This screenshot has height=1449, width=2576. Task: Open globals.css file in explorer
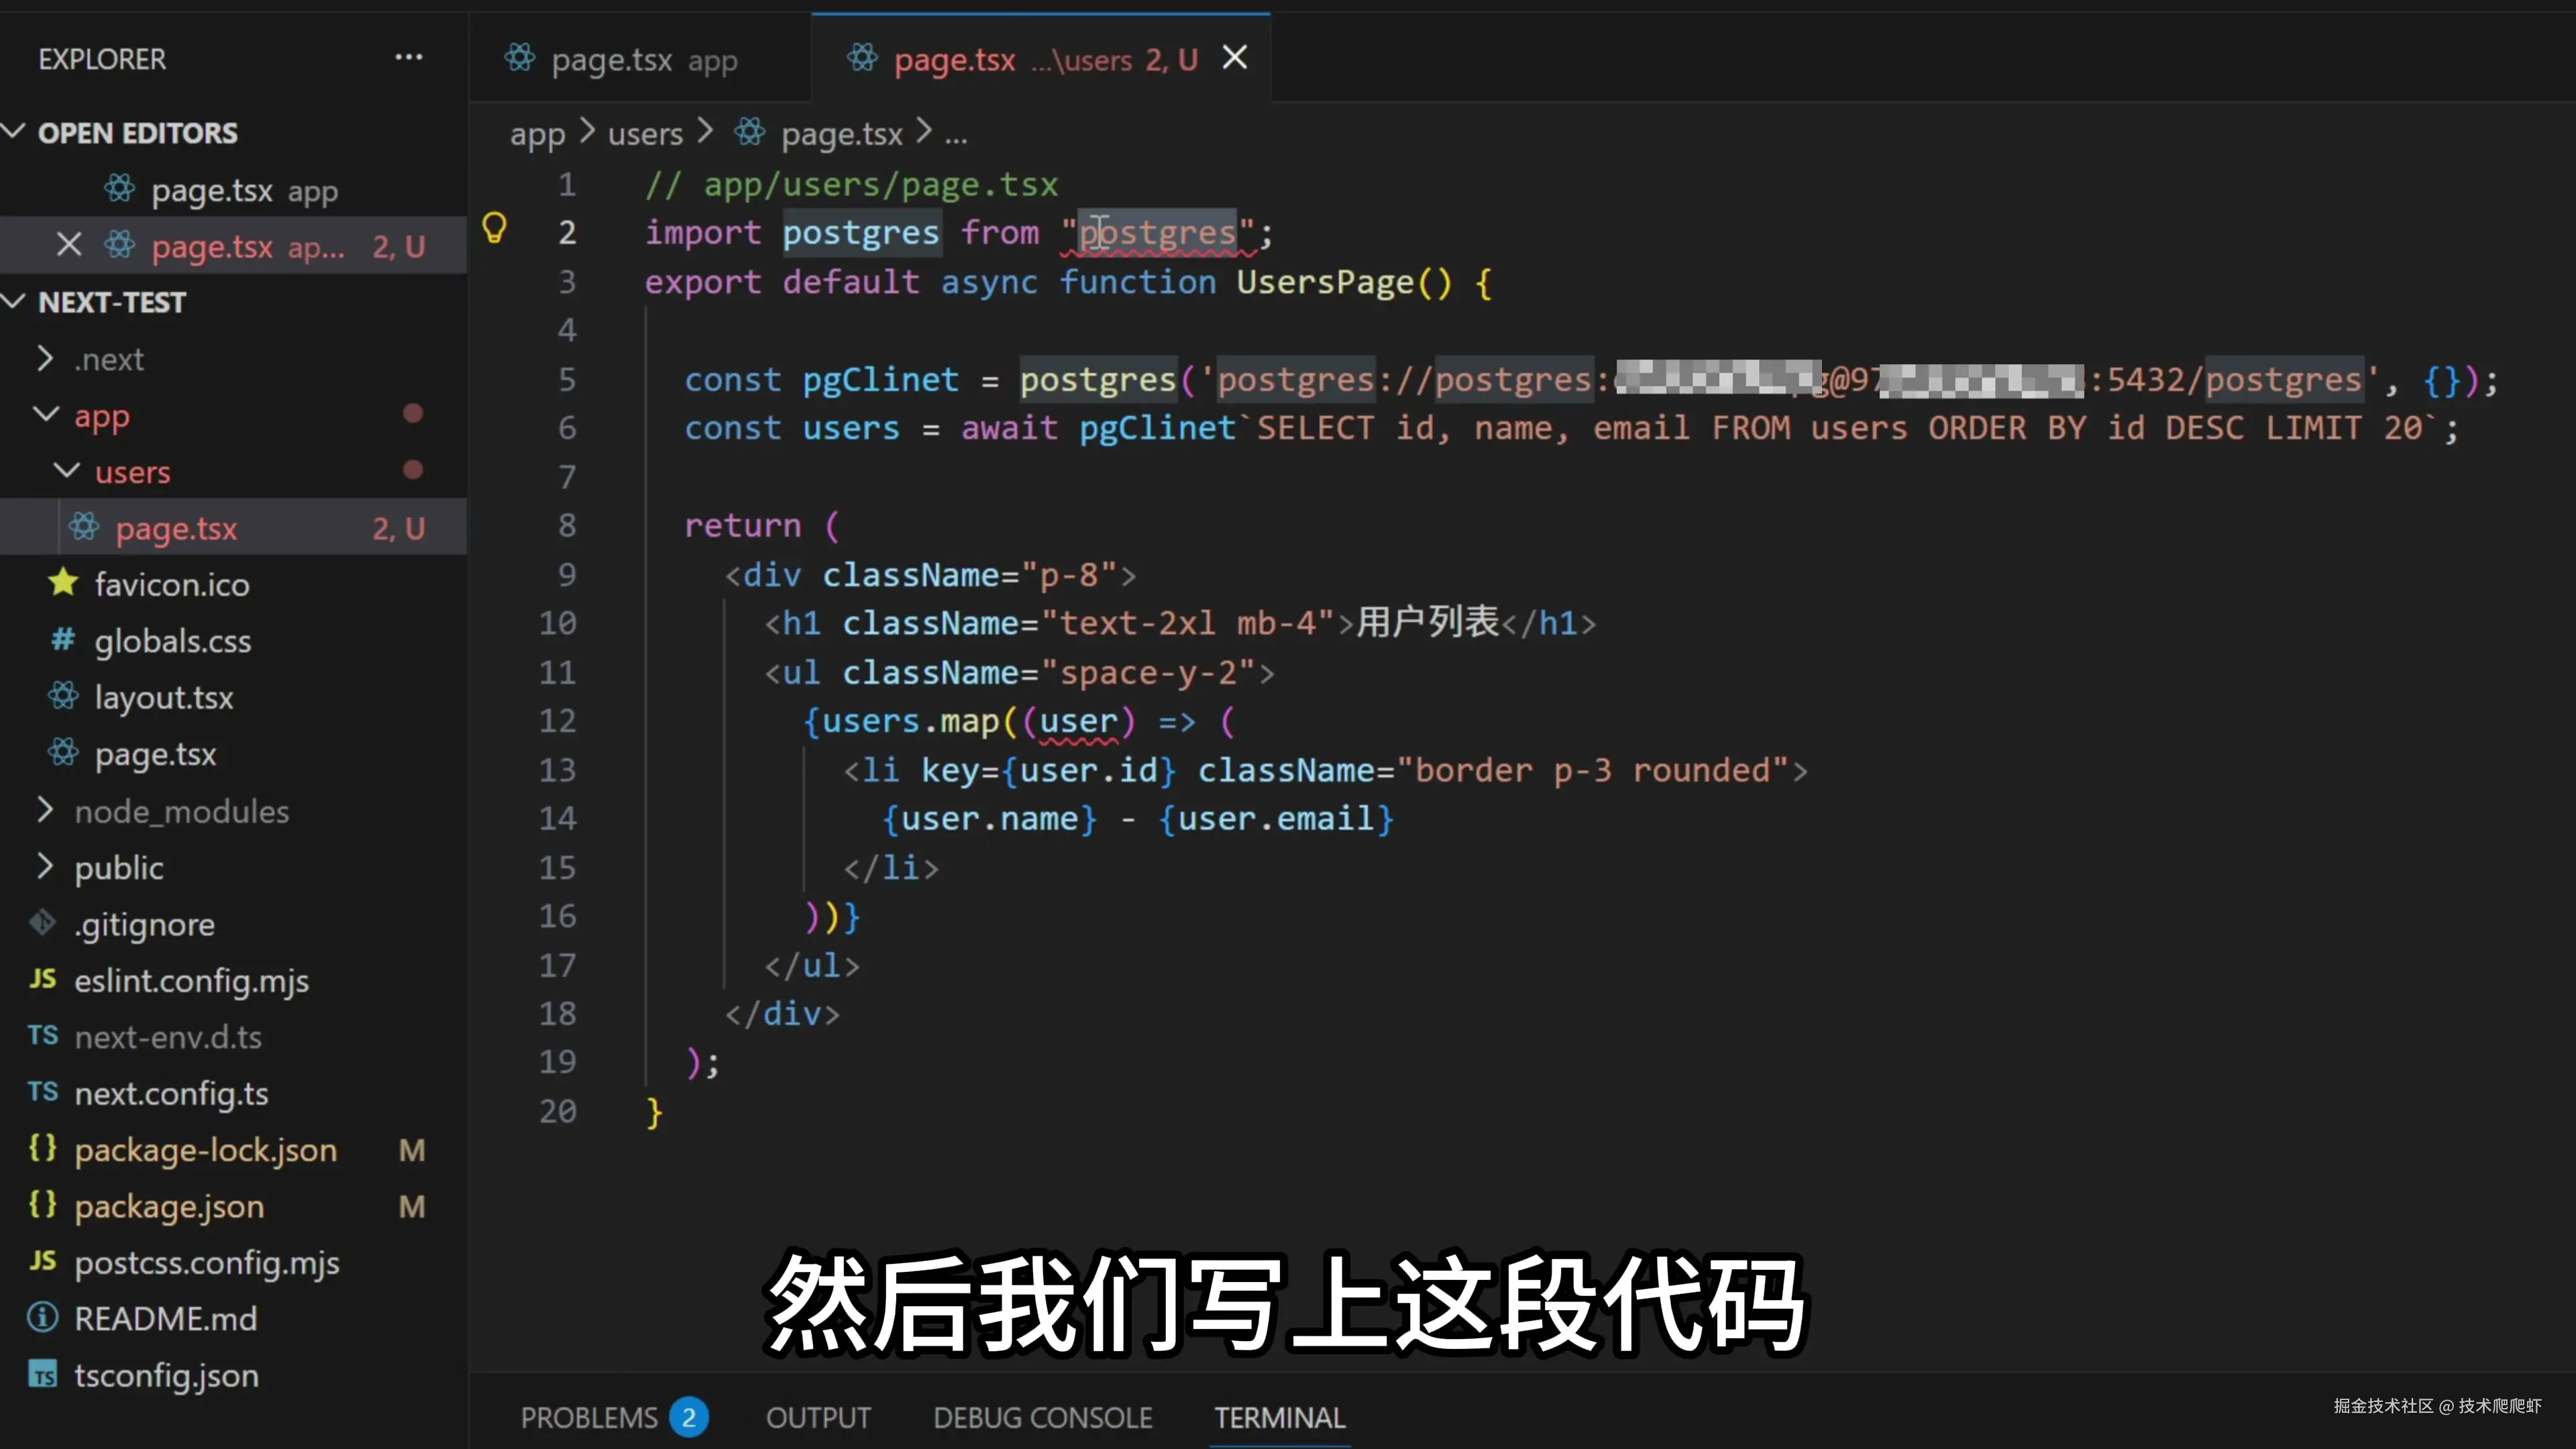coord(172,641)
